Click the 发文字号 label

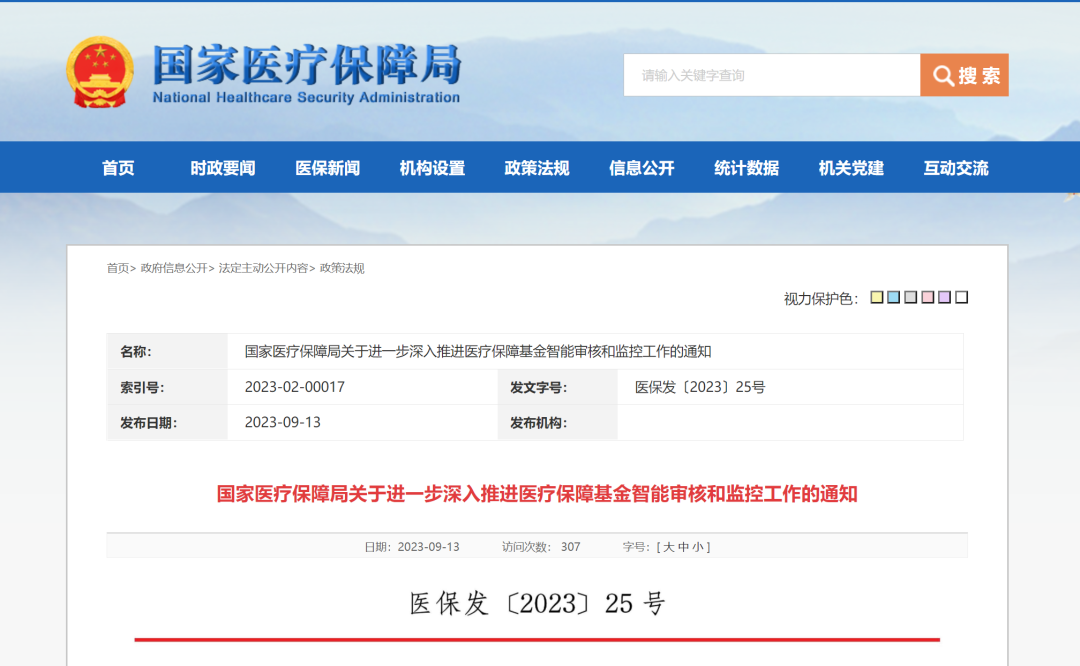tap(539, 388)
